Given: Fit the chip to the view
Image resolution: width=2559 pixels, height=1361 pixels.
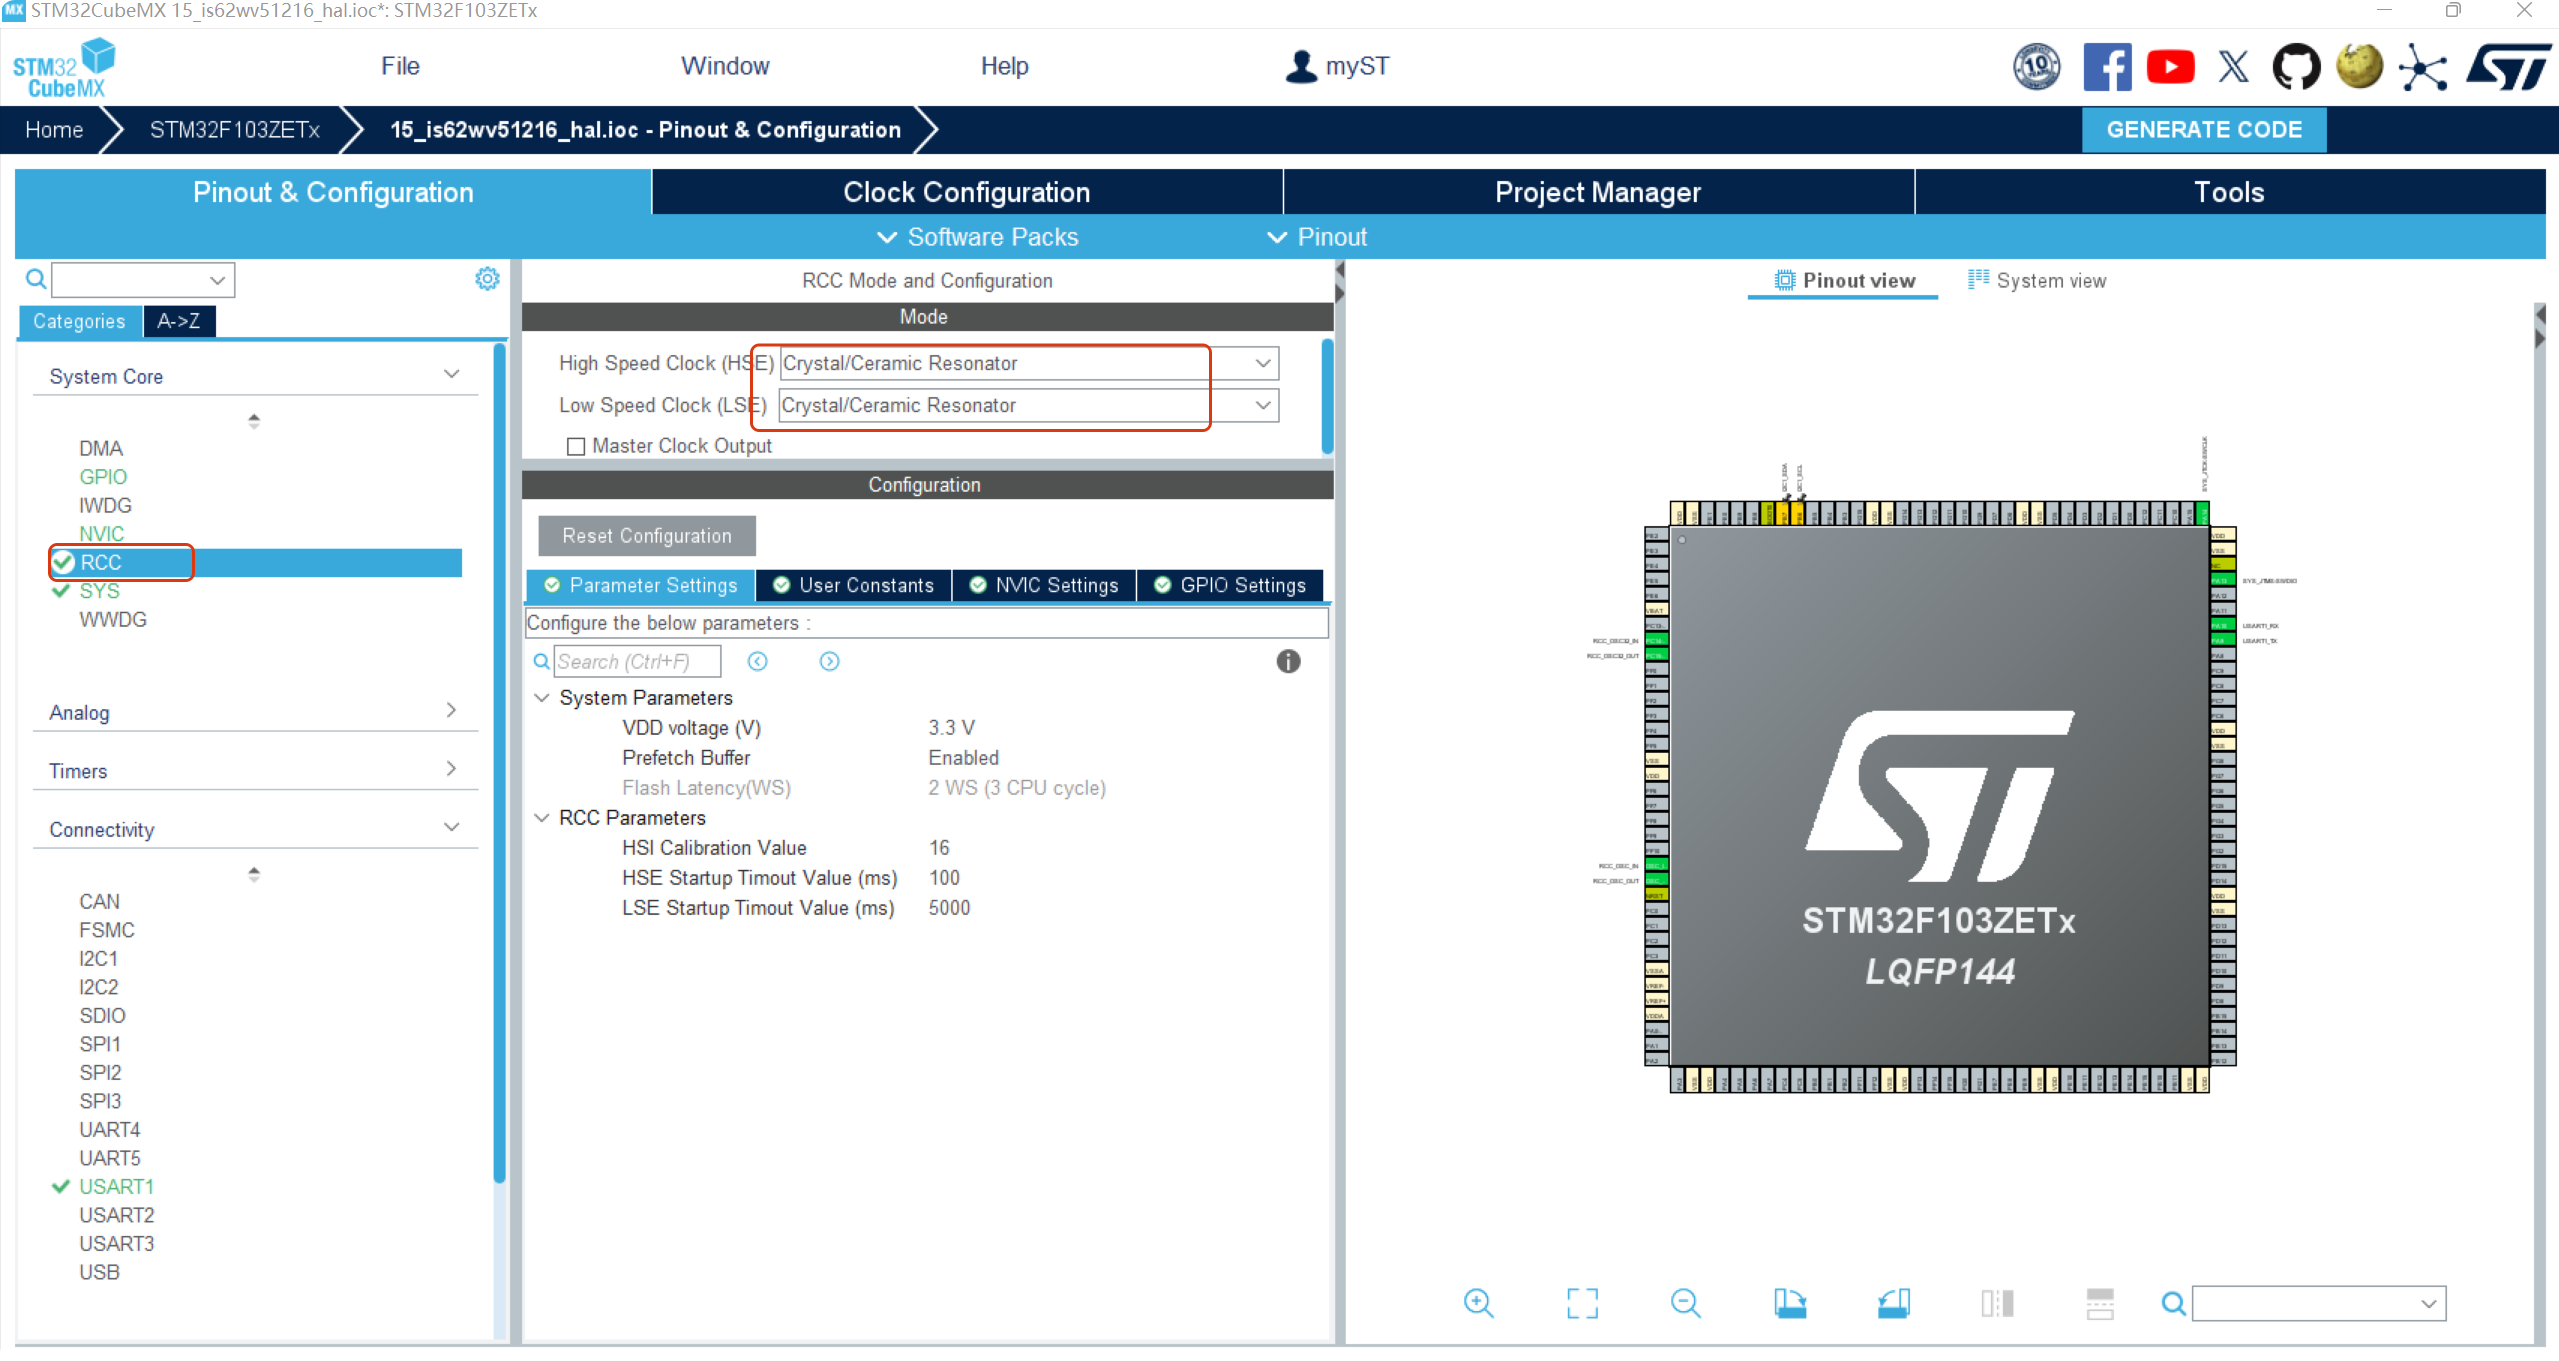Looking at the screenshot, I should [x=1582, y=1303].
